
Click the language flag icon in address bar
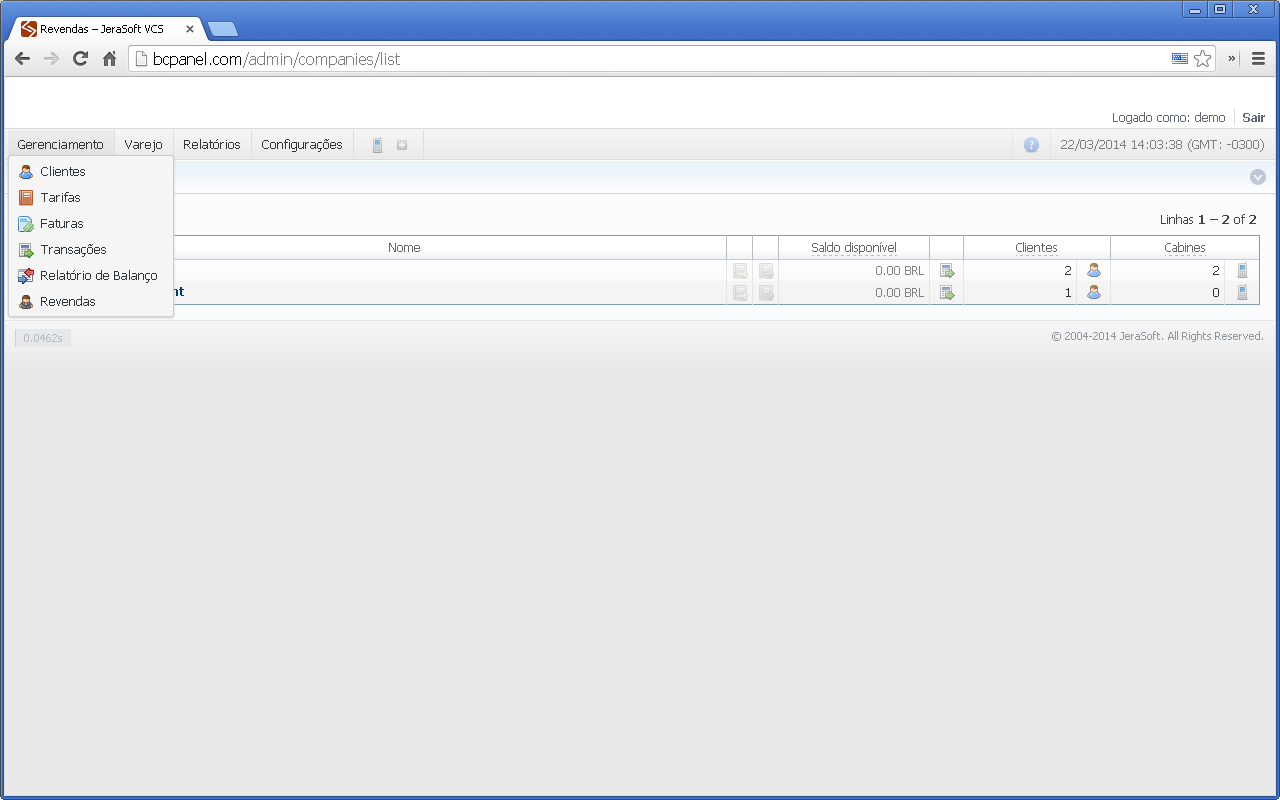(1180, 59)
